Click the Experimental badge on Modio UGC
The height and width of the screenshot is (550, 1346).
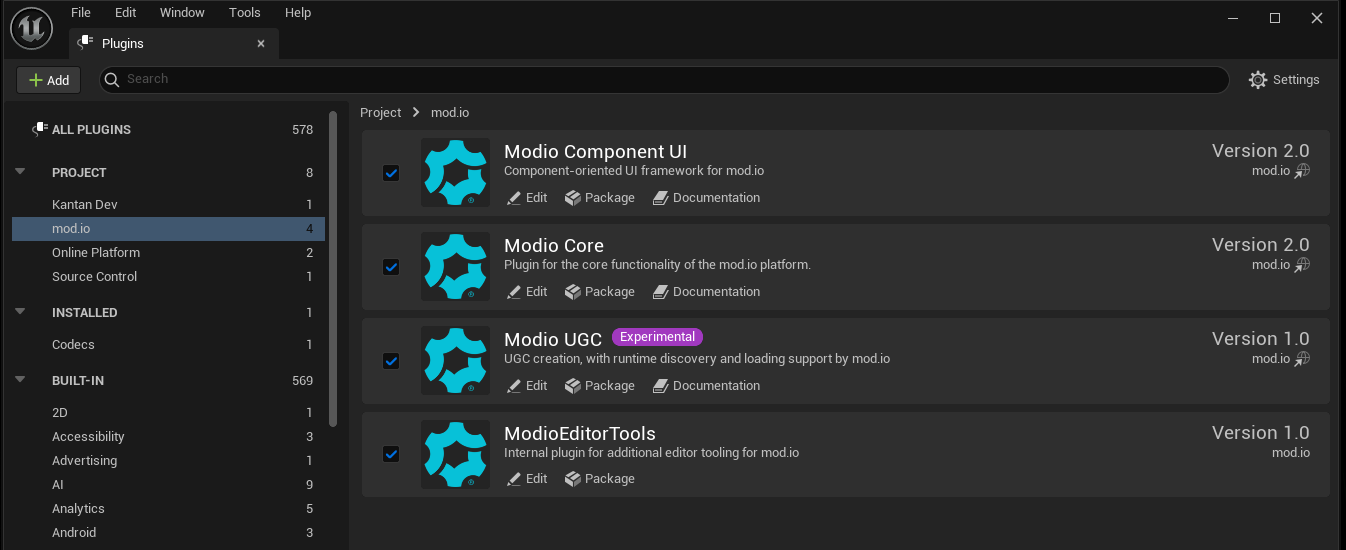(x=658, y=337)
